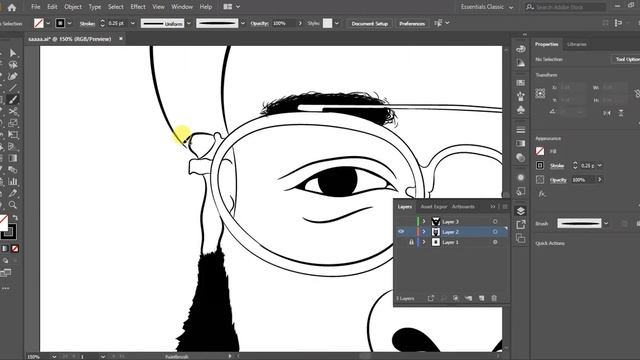Select the Paintbrush tool
The height and width of the screenshot is (360, 640).
pyautogui.click(x=13, y=100)
